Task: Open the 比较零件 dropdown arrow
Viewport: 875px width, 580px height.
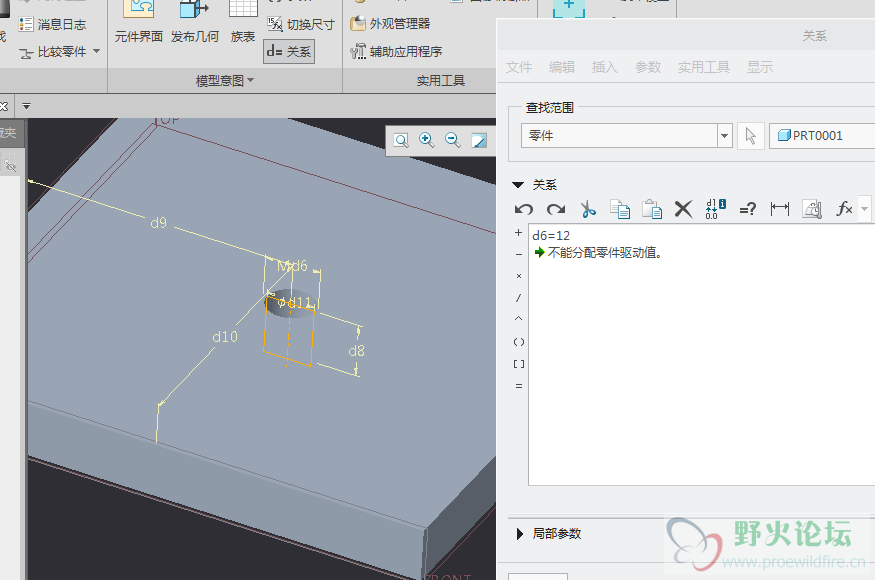Action: (97, 51)
